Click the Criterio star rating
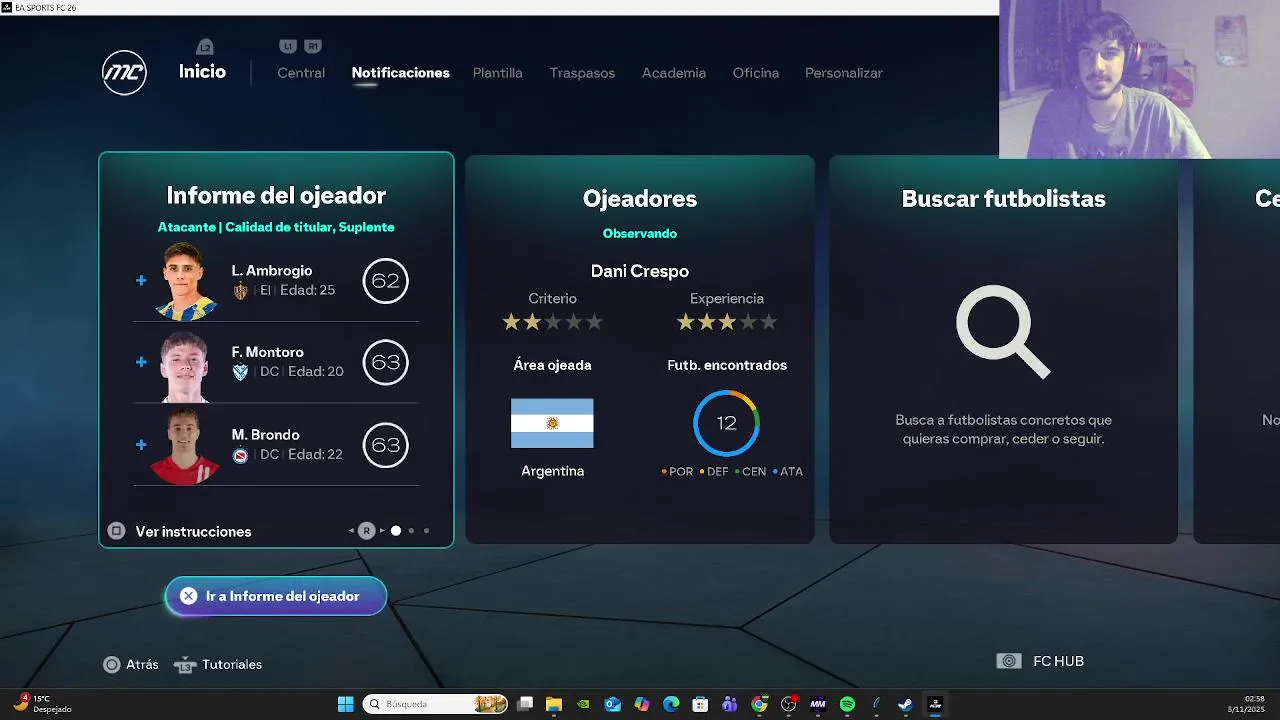 click(x=553, y=322)
